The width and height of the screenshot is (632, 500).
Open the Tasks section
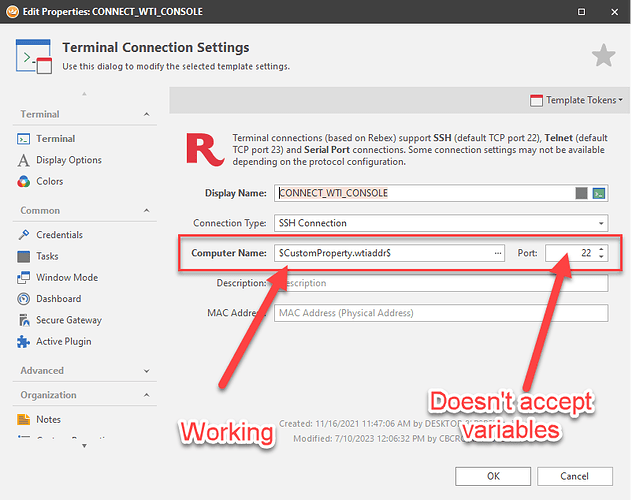[x=48, y=256]
